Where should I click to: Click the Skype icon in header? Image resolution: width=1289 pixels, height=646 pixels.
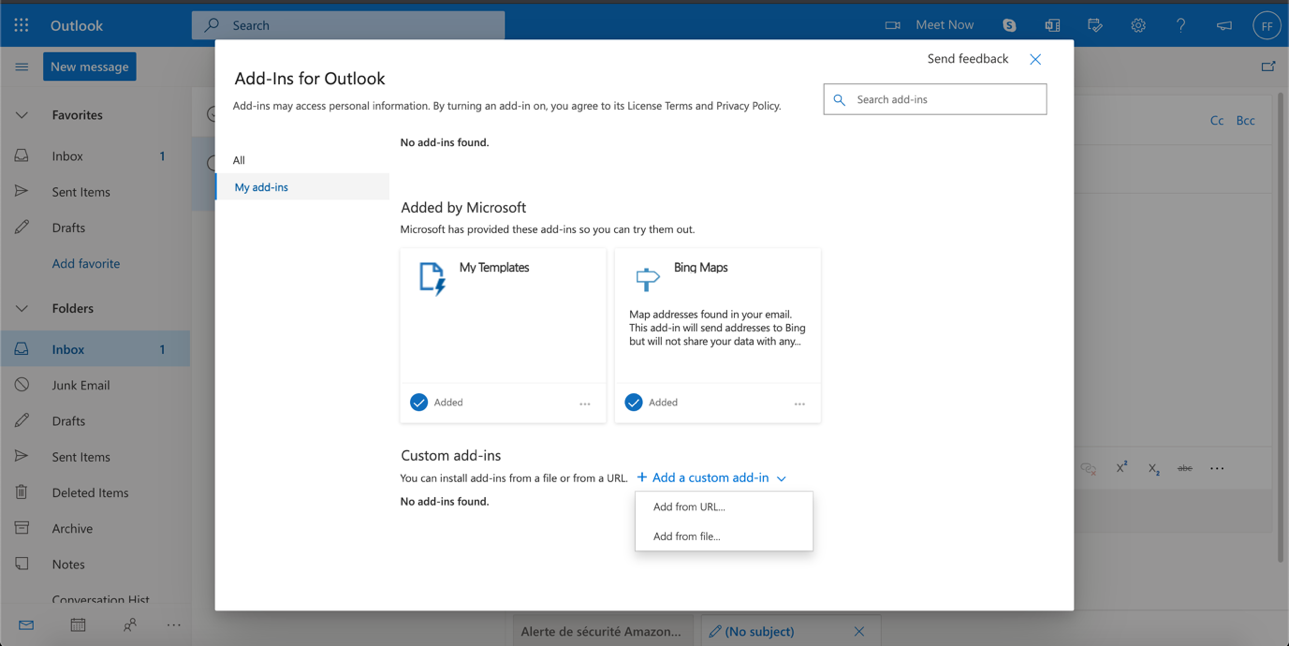click(1009, 25)
